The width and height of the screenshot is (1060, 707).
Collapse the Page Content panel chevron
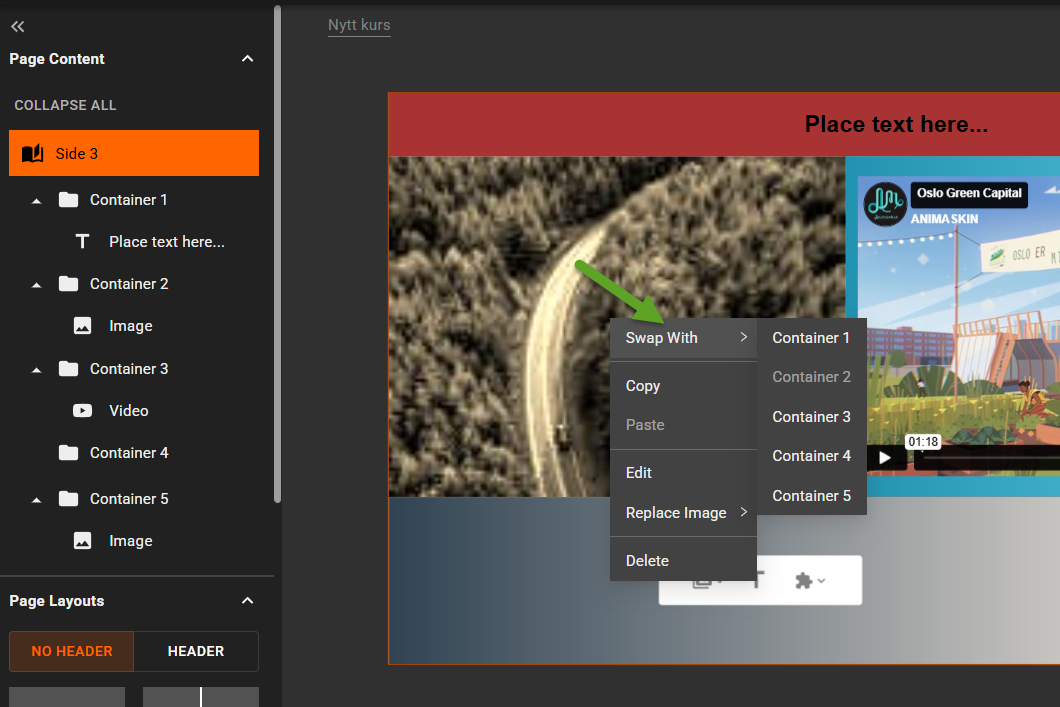[248, 59]
